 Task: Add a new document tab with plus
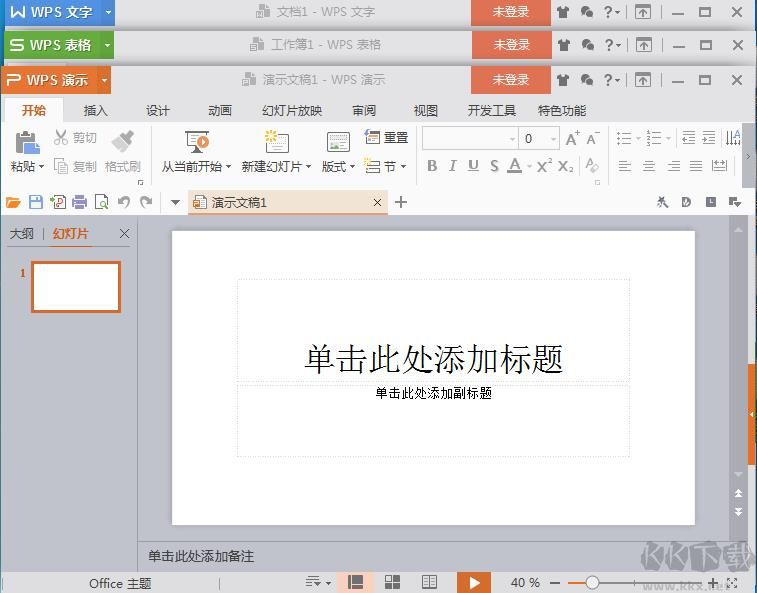(x=401, y=202)
